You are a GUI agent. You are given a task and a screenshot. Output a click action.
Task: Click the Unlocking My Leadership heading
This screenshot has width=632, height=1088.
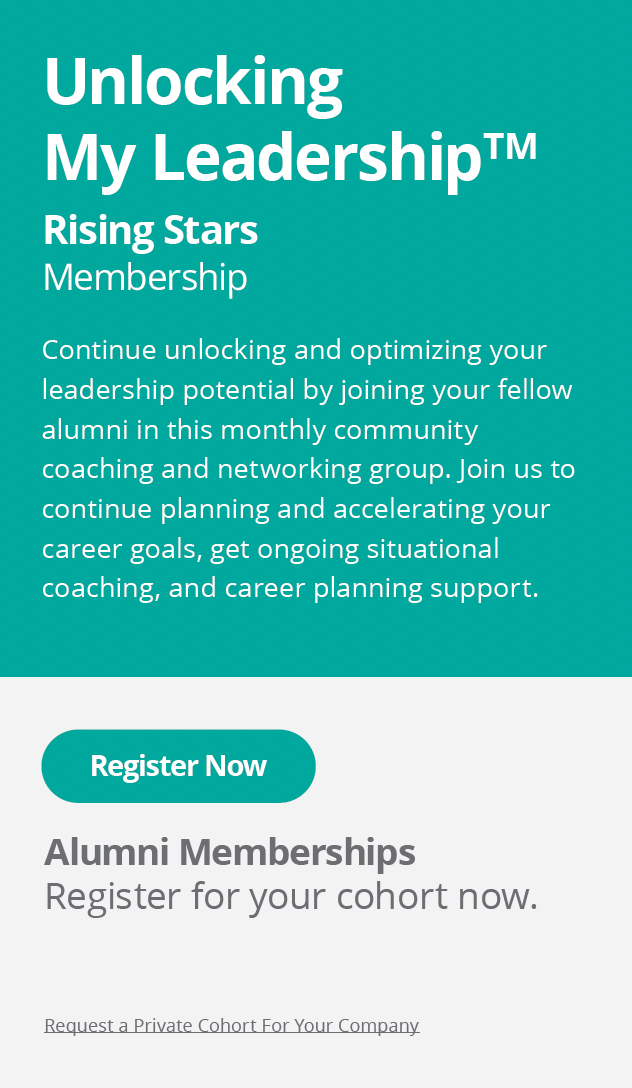[x=290, y=118]
